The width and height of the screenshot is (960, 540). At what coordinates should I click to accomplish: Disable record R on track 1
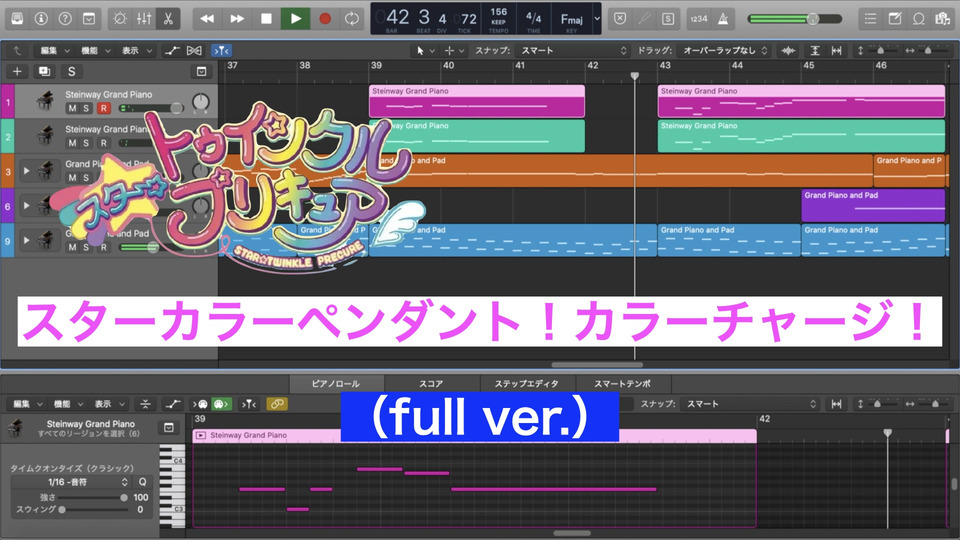103,108
